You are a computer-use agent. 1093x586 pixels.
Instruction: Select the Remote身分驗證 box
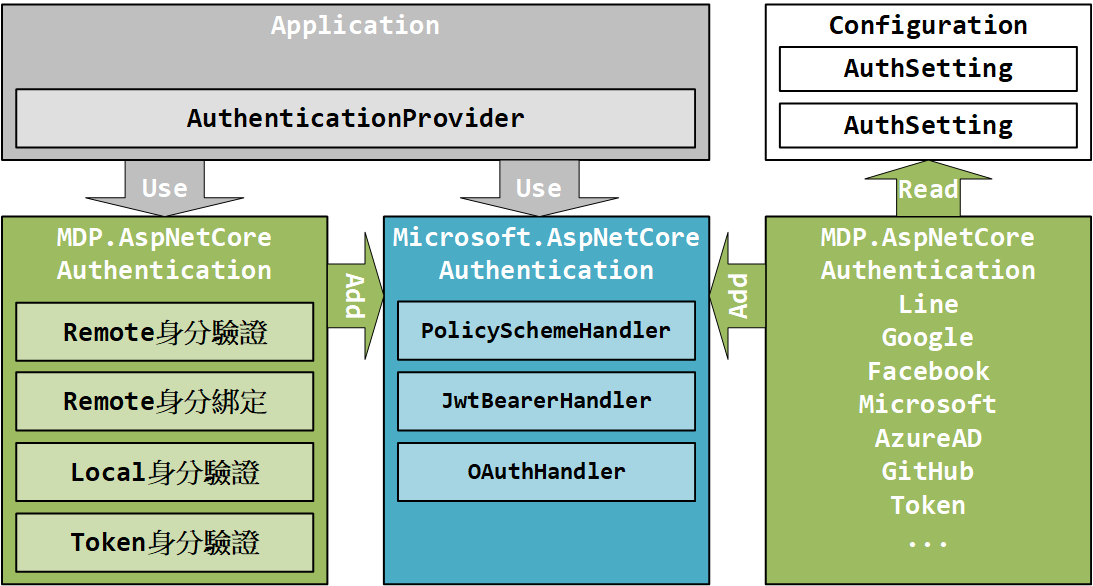165,332
